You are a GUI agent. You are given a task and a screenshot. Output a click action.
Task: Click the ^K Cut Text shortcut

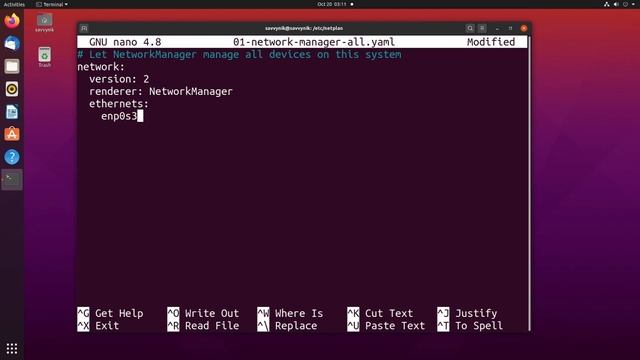[380, 313]
